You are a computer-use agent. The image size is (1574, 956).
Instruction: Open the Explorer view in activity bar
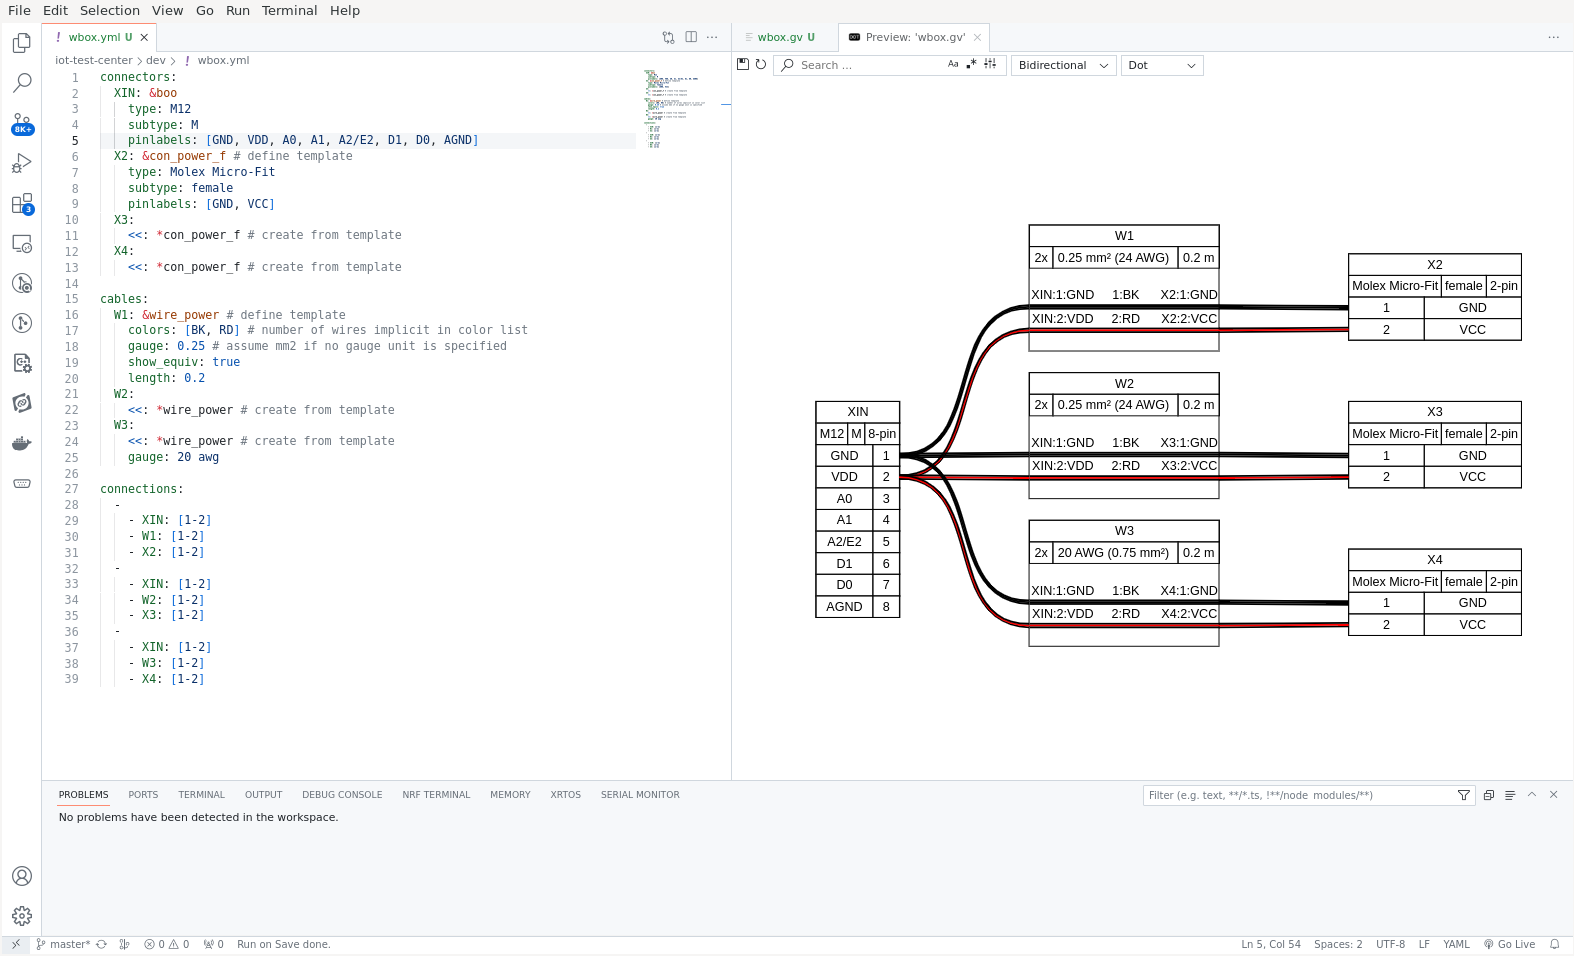coord(21,43)
